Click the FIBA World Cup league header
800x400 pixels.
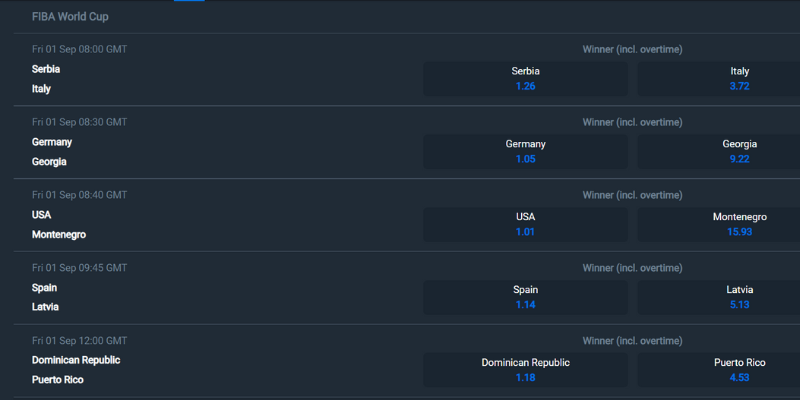click(x=70, y=17)
